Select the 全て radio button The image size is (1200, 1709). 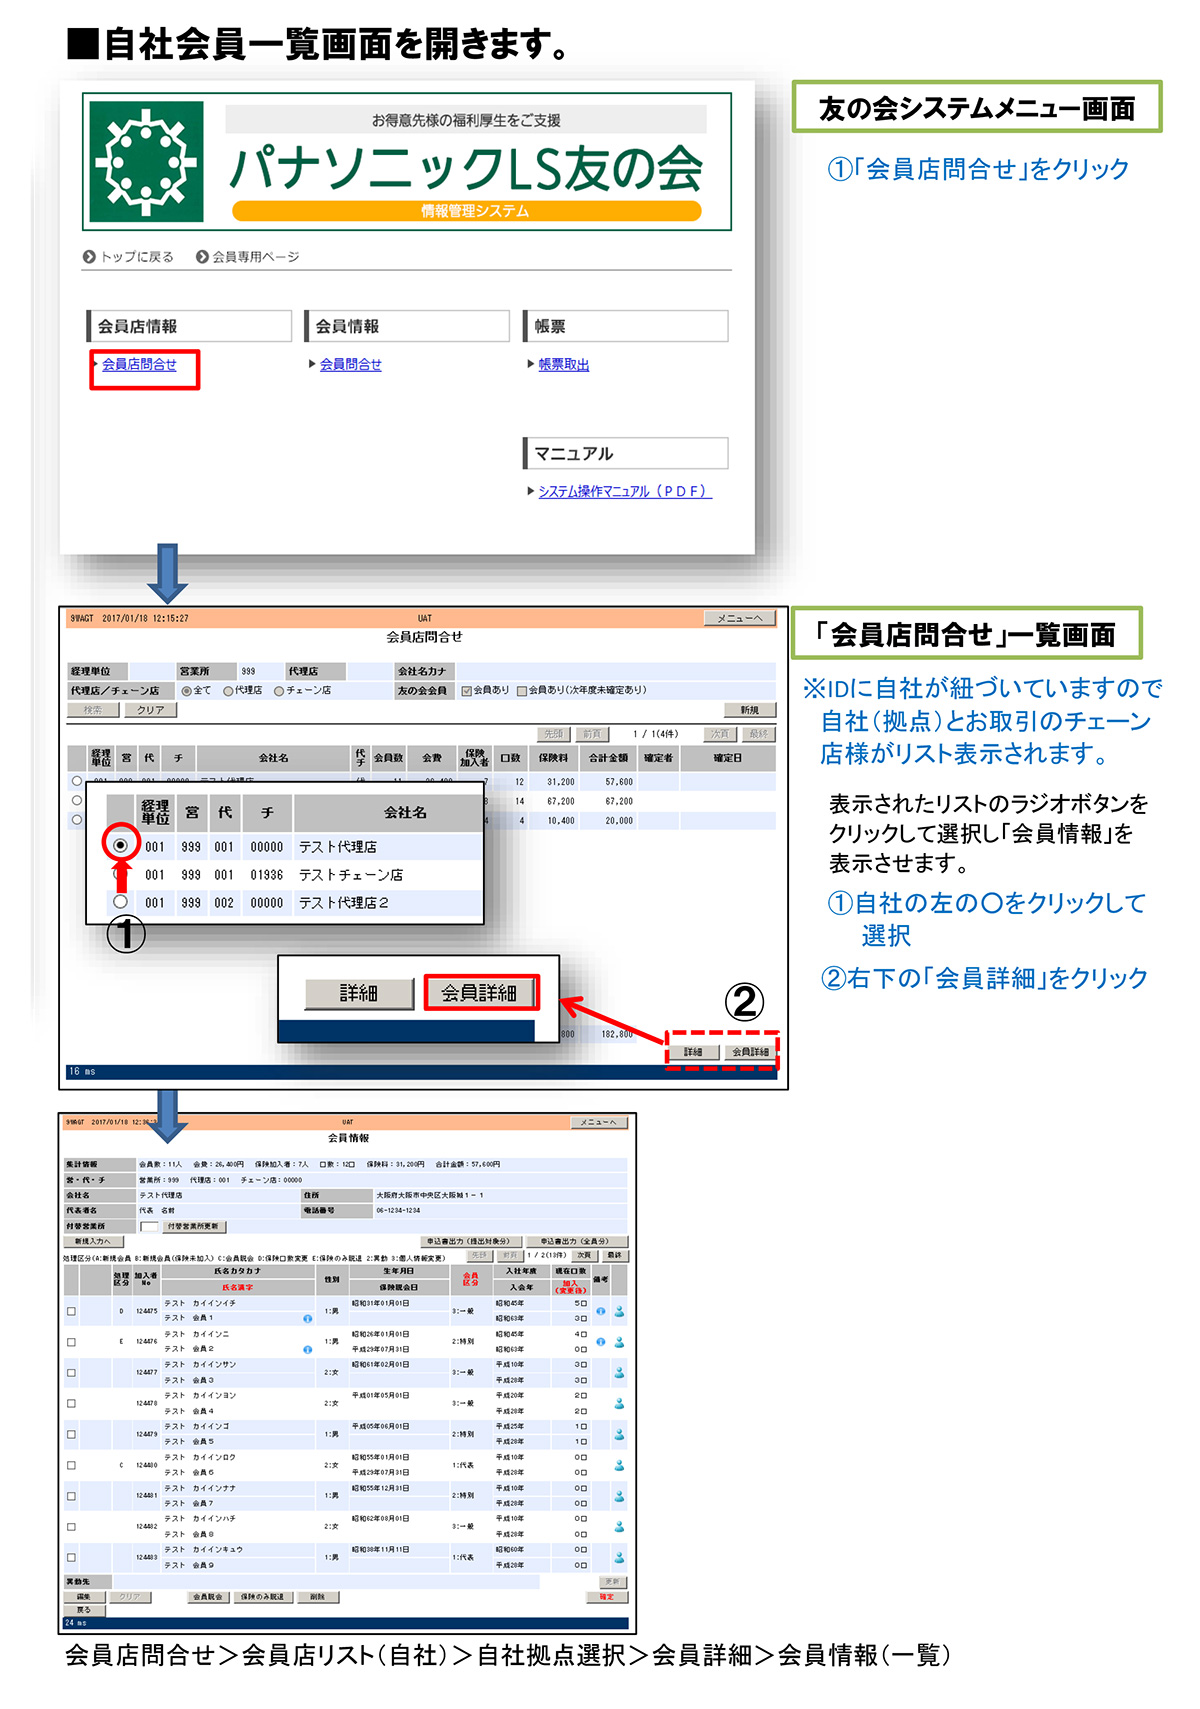click(186, 691)
